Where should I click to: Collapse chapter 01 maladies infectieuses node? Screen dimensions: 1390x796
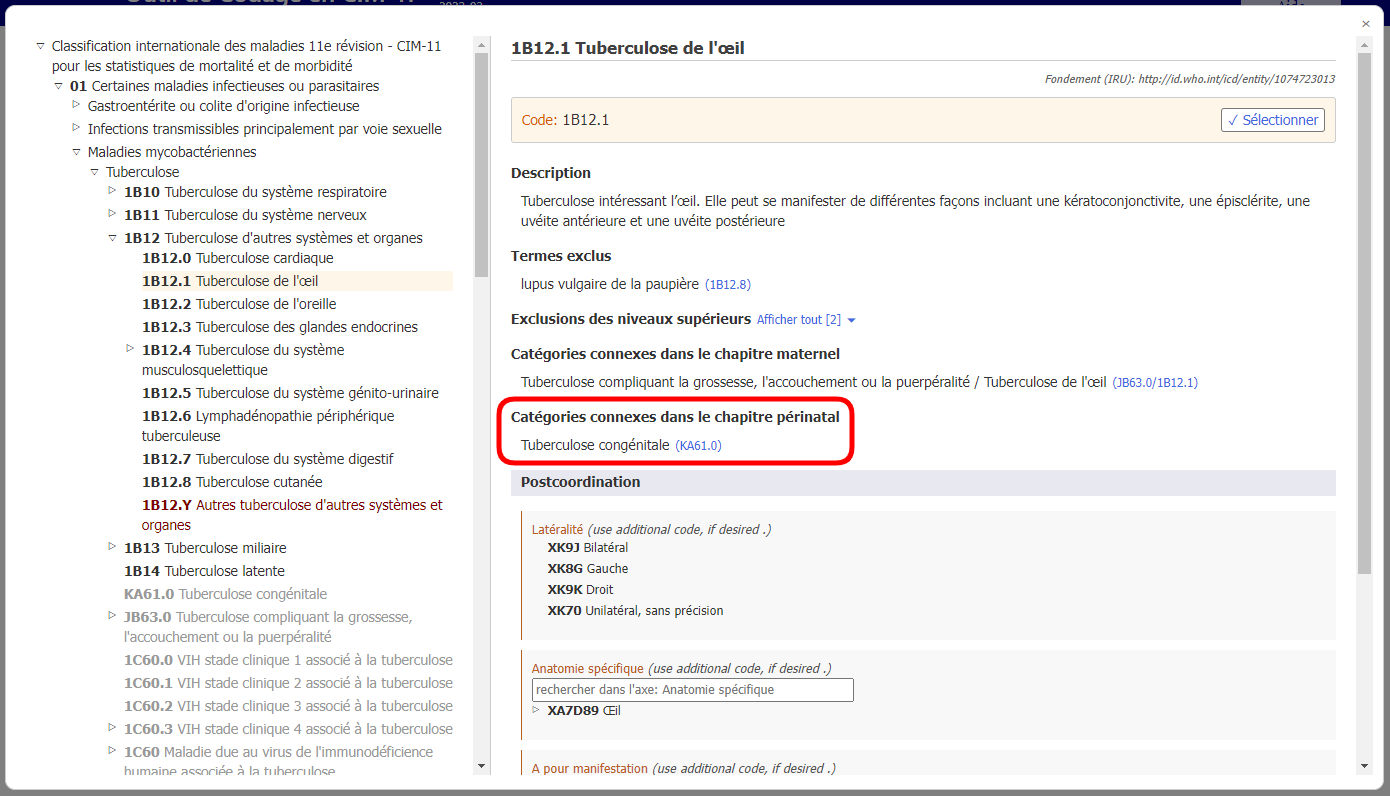[x=58, y=86]
